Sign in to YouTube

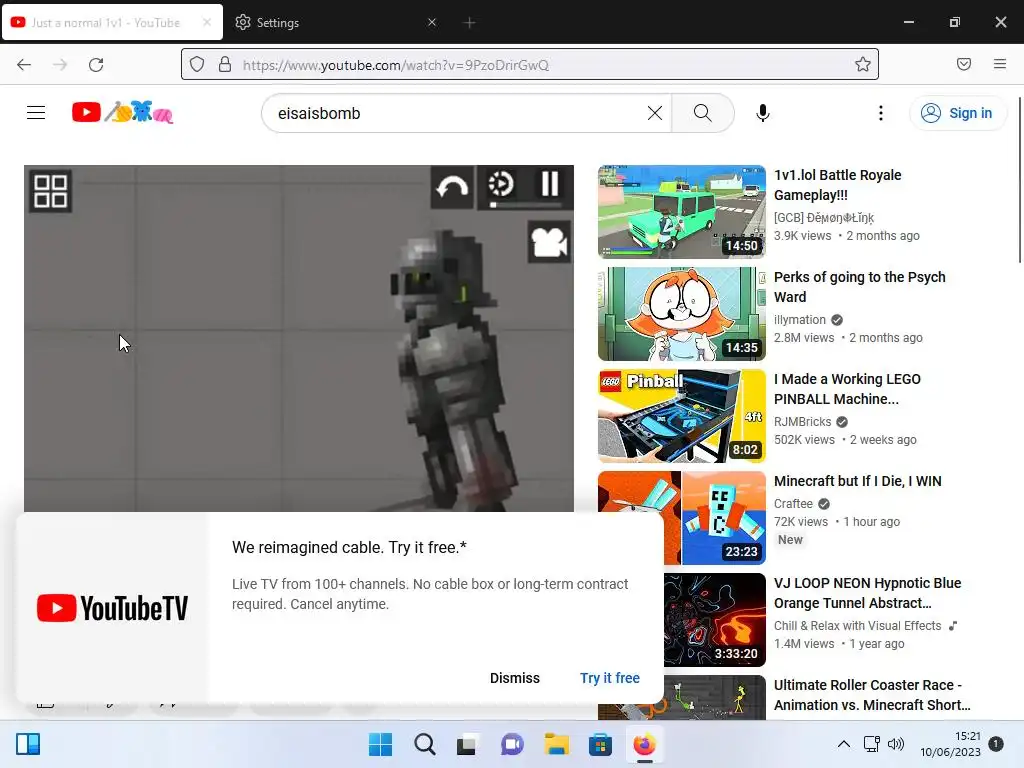(957, 113)
